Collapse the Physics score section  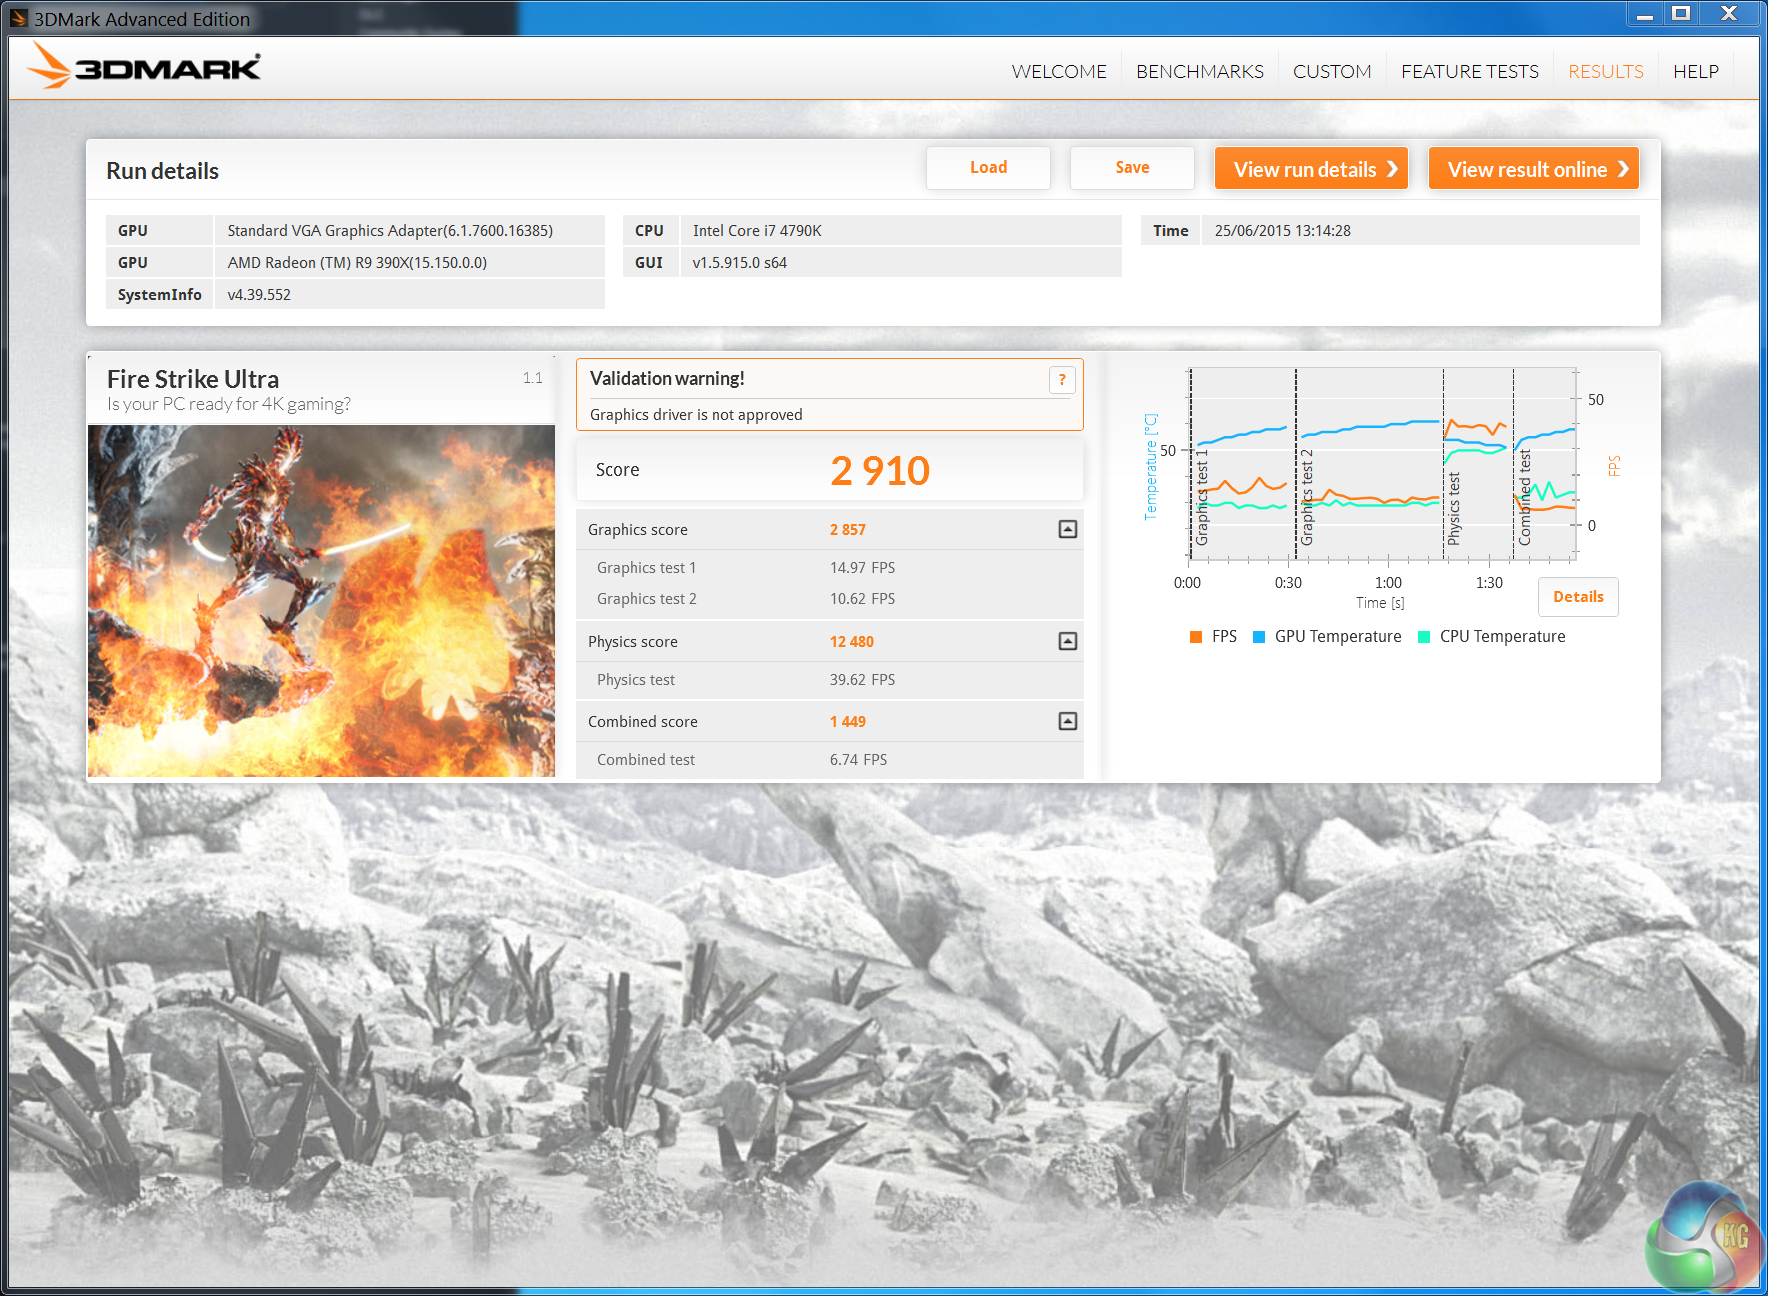point(1067,641)
